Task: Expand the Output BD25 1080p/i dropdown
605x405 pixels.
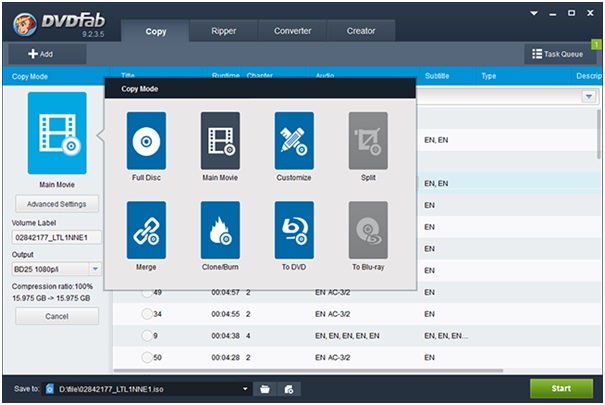Action: click(x=95, y=269)
